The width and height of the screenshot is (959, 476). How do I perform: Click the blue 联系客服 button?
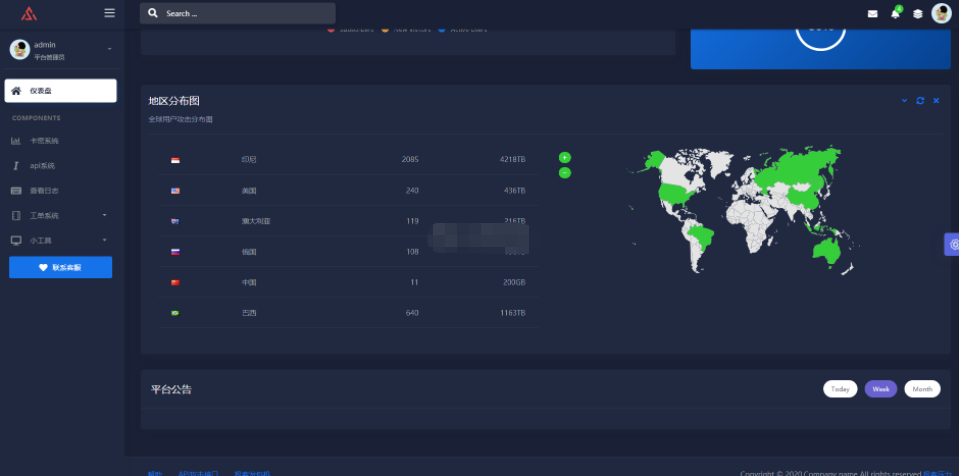pos(60,267)
